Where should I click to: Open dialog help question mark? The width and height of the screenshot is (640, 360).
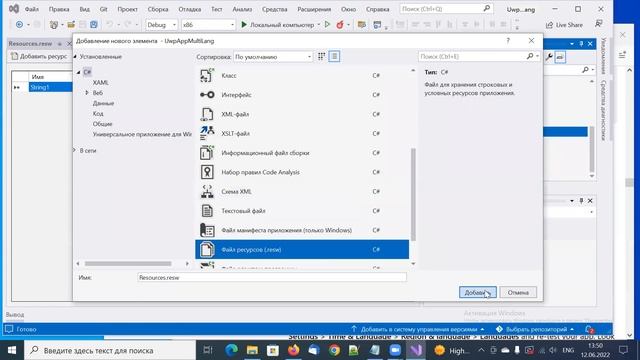click(x=508, y=40)
